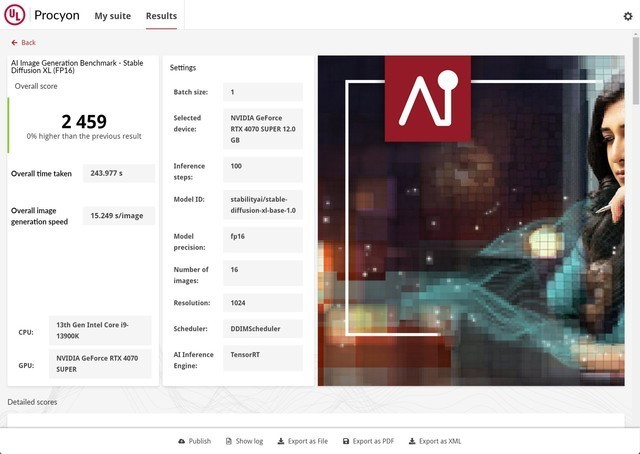
Task: Open settings with the gear icon
Action: [627, 16]
